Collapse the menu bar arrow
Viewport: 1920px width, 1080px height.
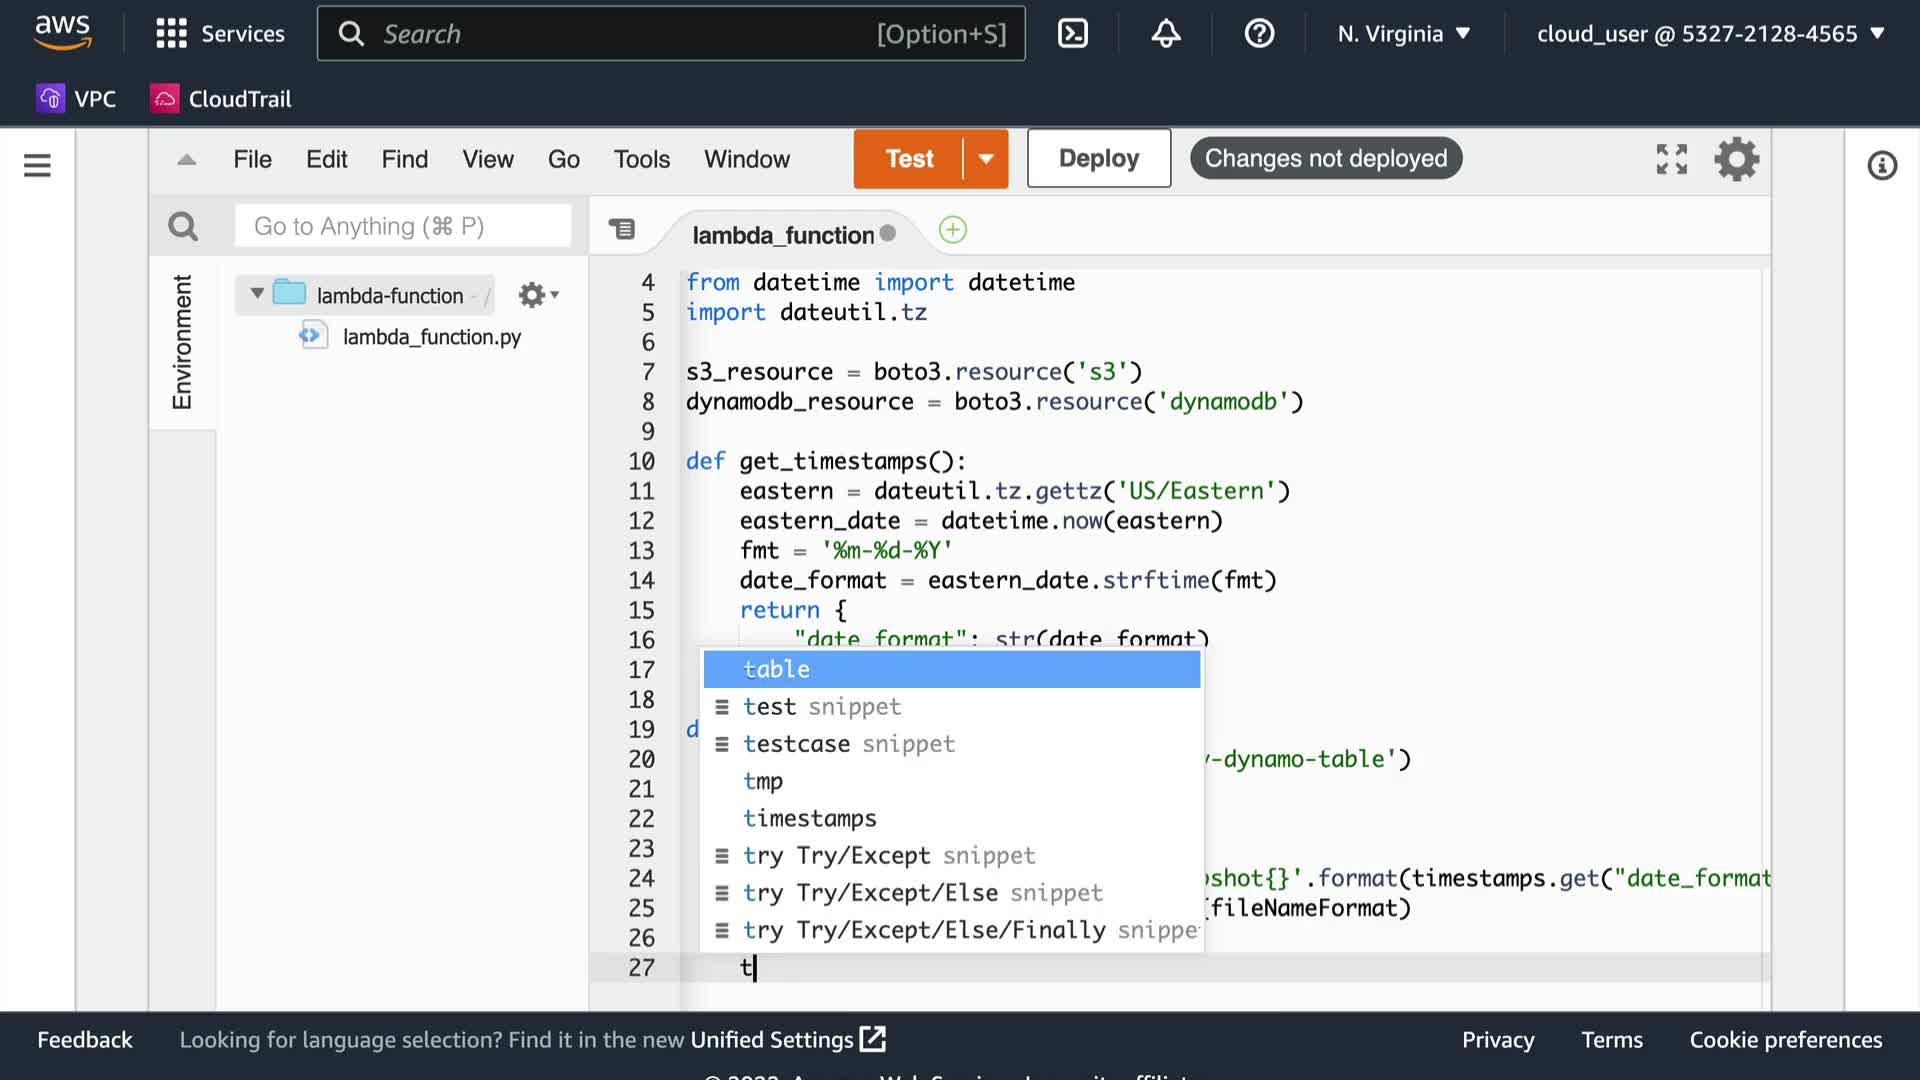187,159
